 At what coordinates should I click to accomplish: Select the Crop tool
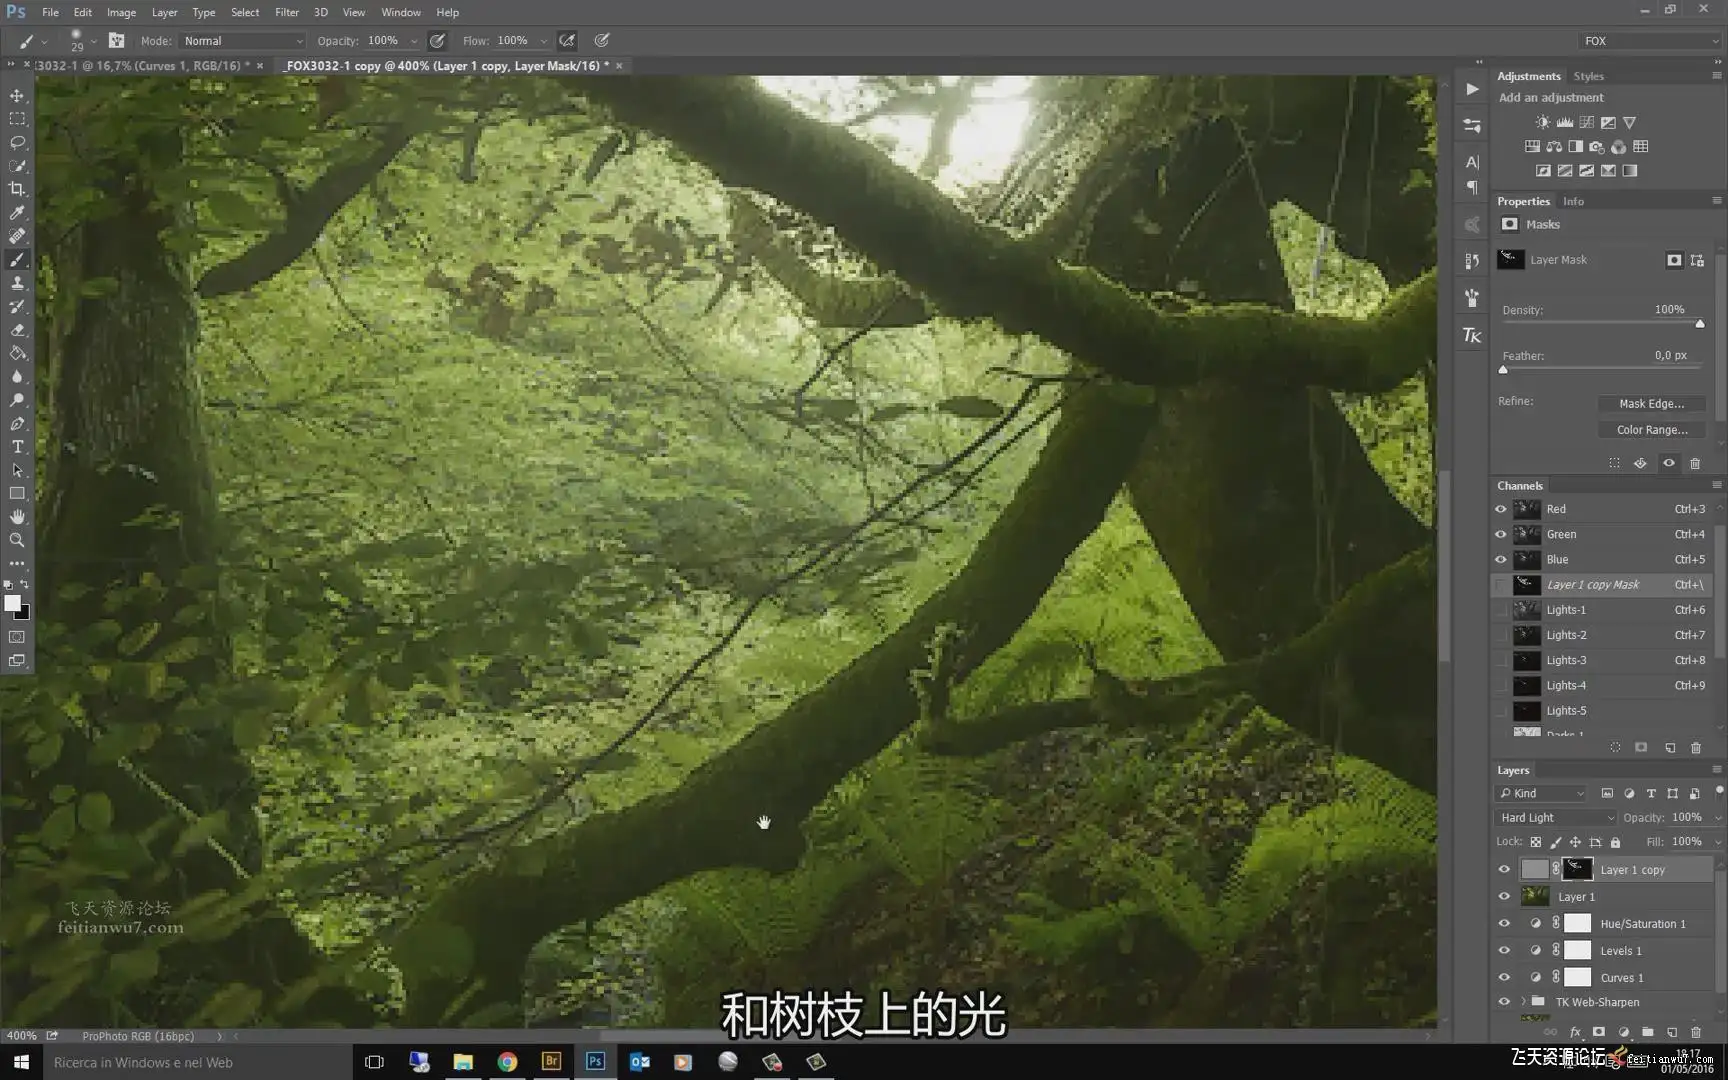pyautogui.click(x=17, y=189)
